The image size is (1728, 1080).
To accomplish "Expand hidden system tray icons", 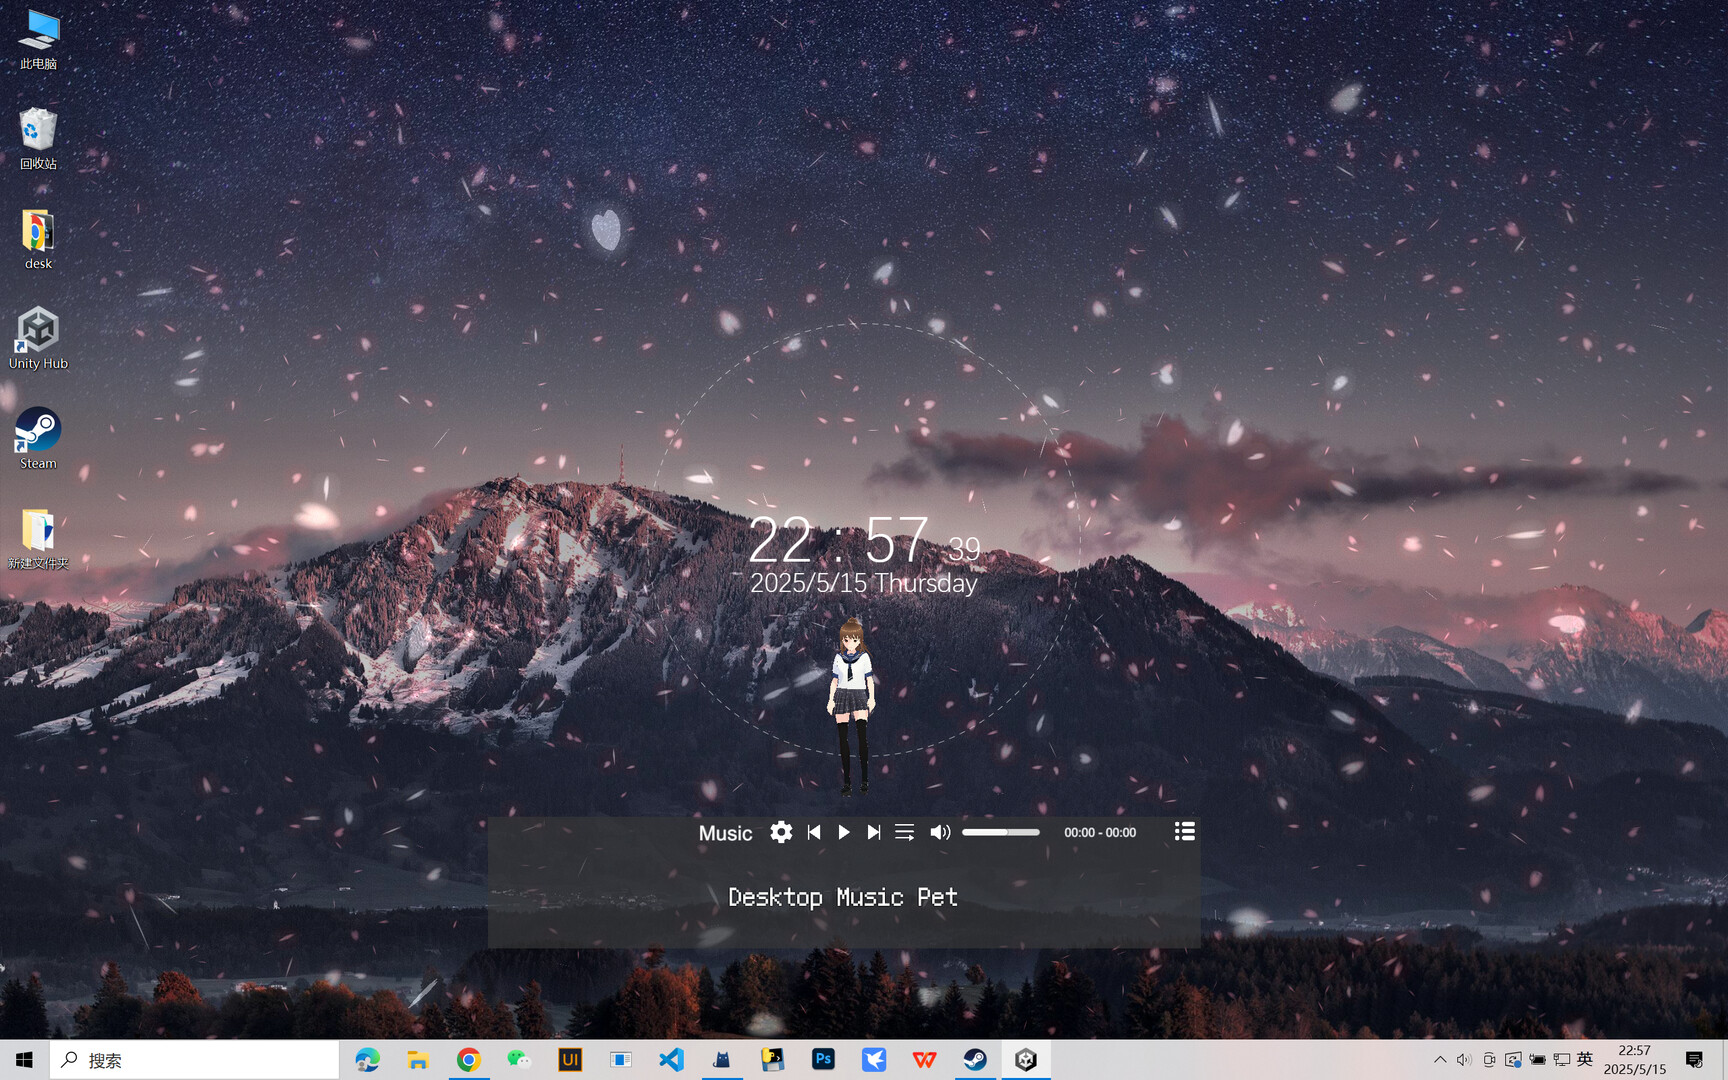I will tap(1440, 1059).
